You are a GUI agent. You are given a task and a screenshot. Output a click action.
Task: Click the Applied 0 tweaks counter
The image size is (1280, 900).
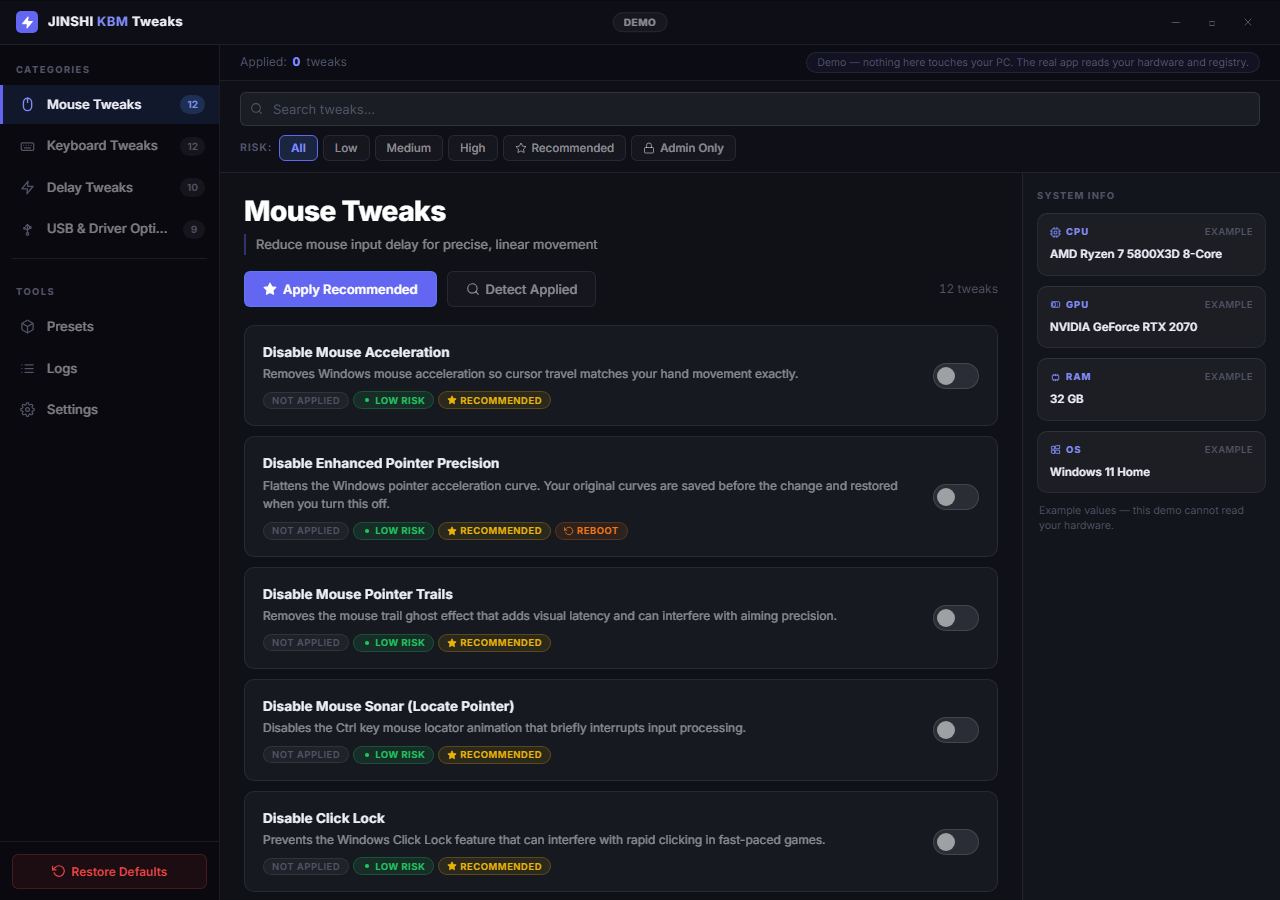coord(293,62)
